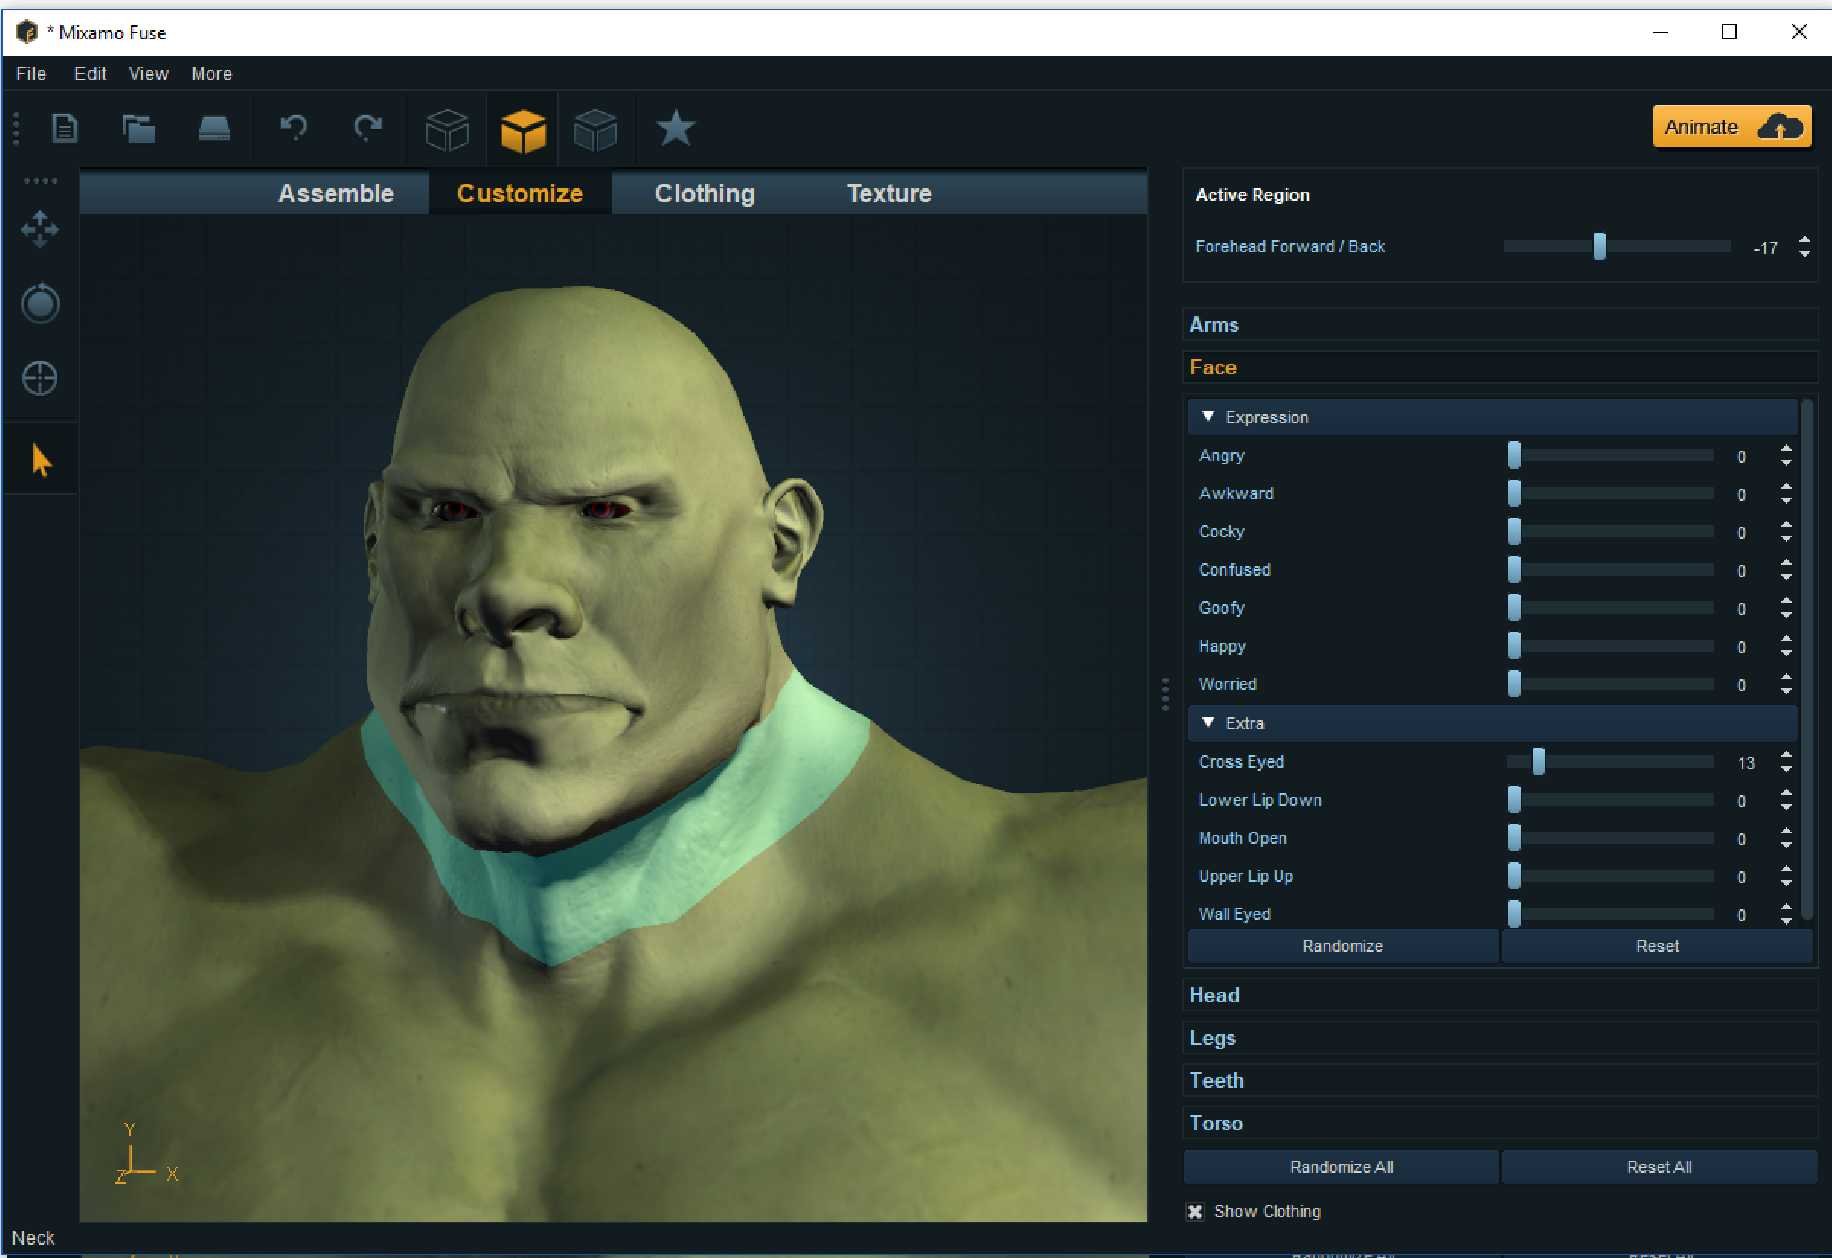The width and height of the screenshot is (1832, 1258).
Task: Click the Cross Eyed slider track
Action: point(1611,762)
